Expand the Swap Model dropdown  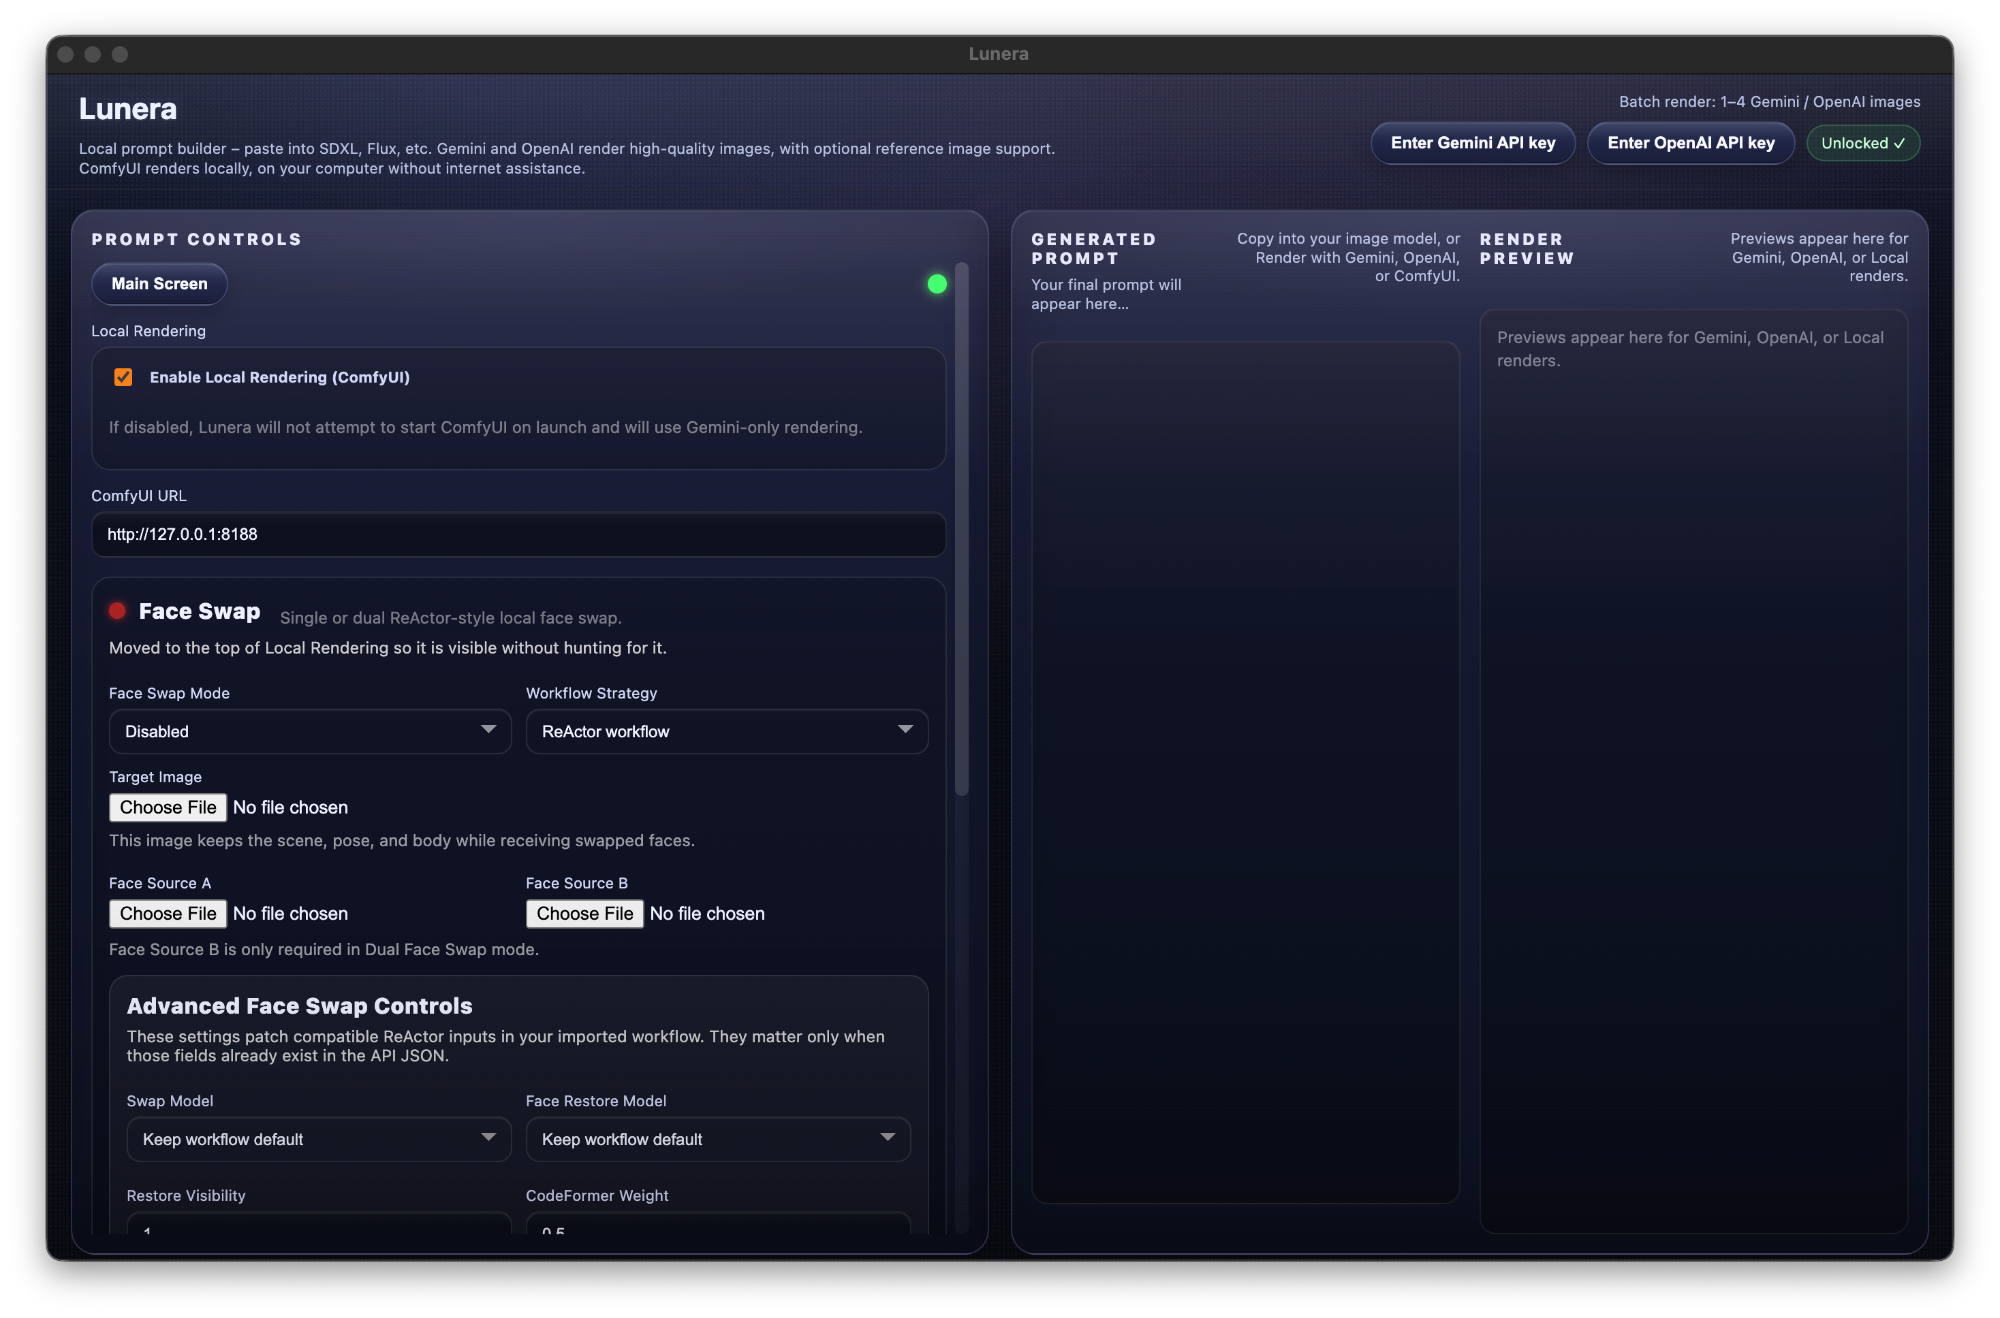(318, 1139)
